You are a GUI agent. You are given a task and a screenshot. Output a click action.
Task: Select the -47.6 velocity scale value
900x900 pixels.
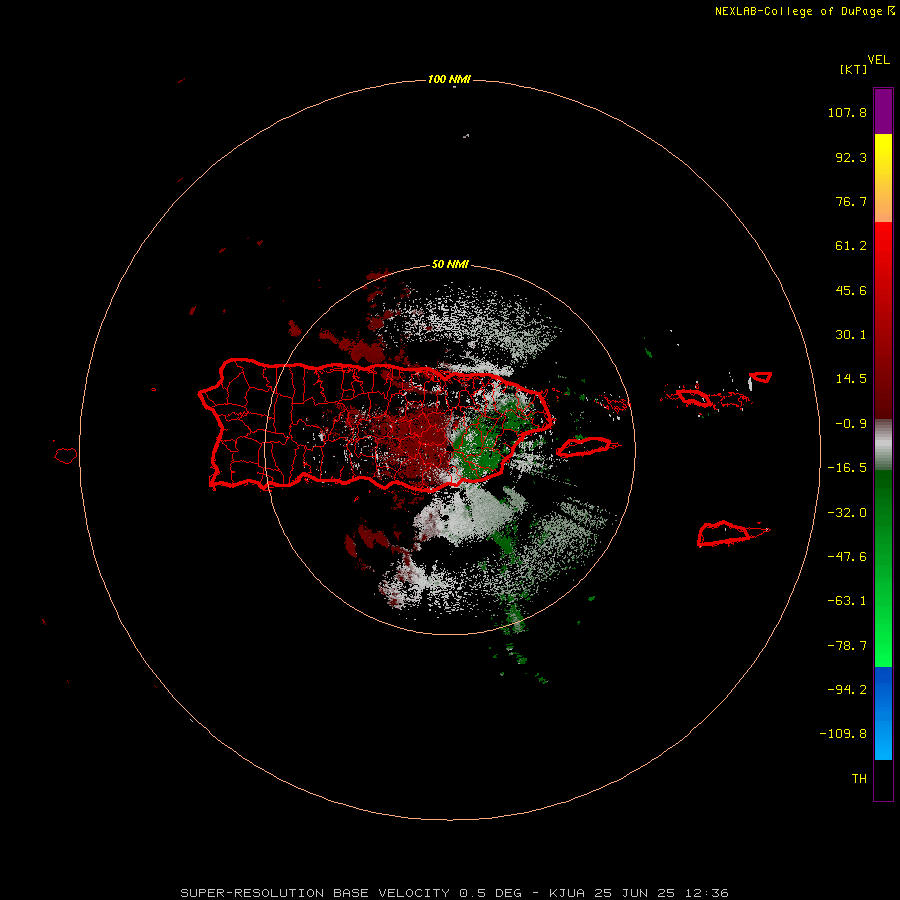point(847,557)
